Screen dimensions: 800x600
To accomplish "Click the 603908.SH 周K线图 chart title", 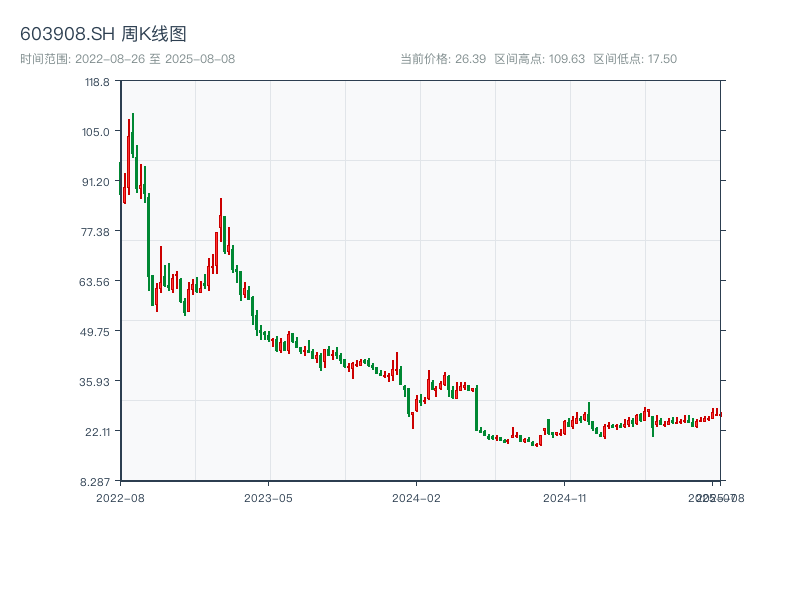I will (103, 34).
